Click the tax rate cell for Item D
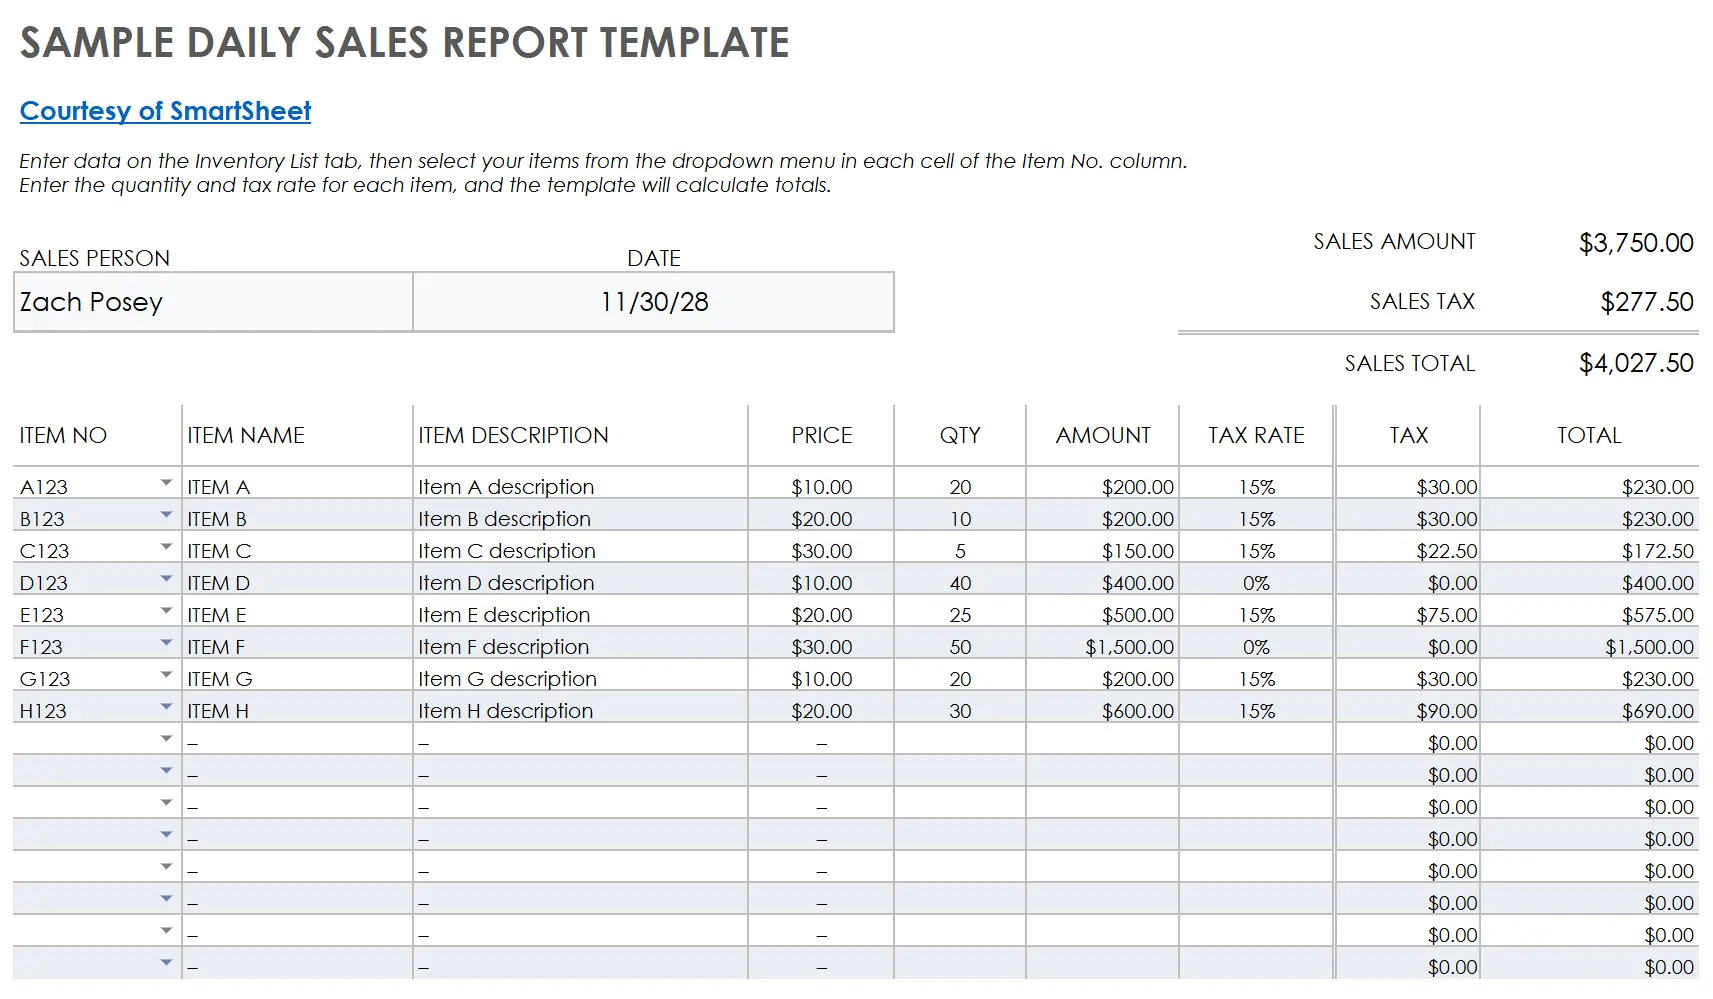 tap(1256, 583)
